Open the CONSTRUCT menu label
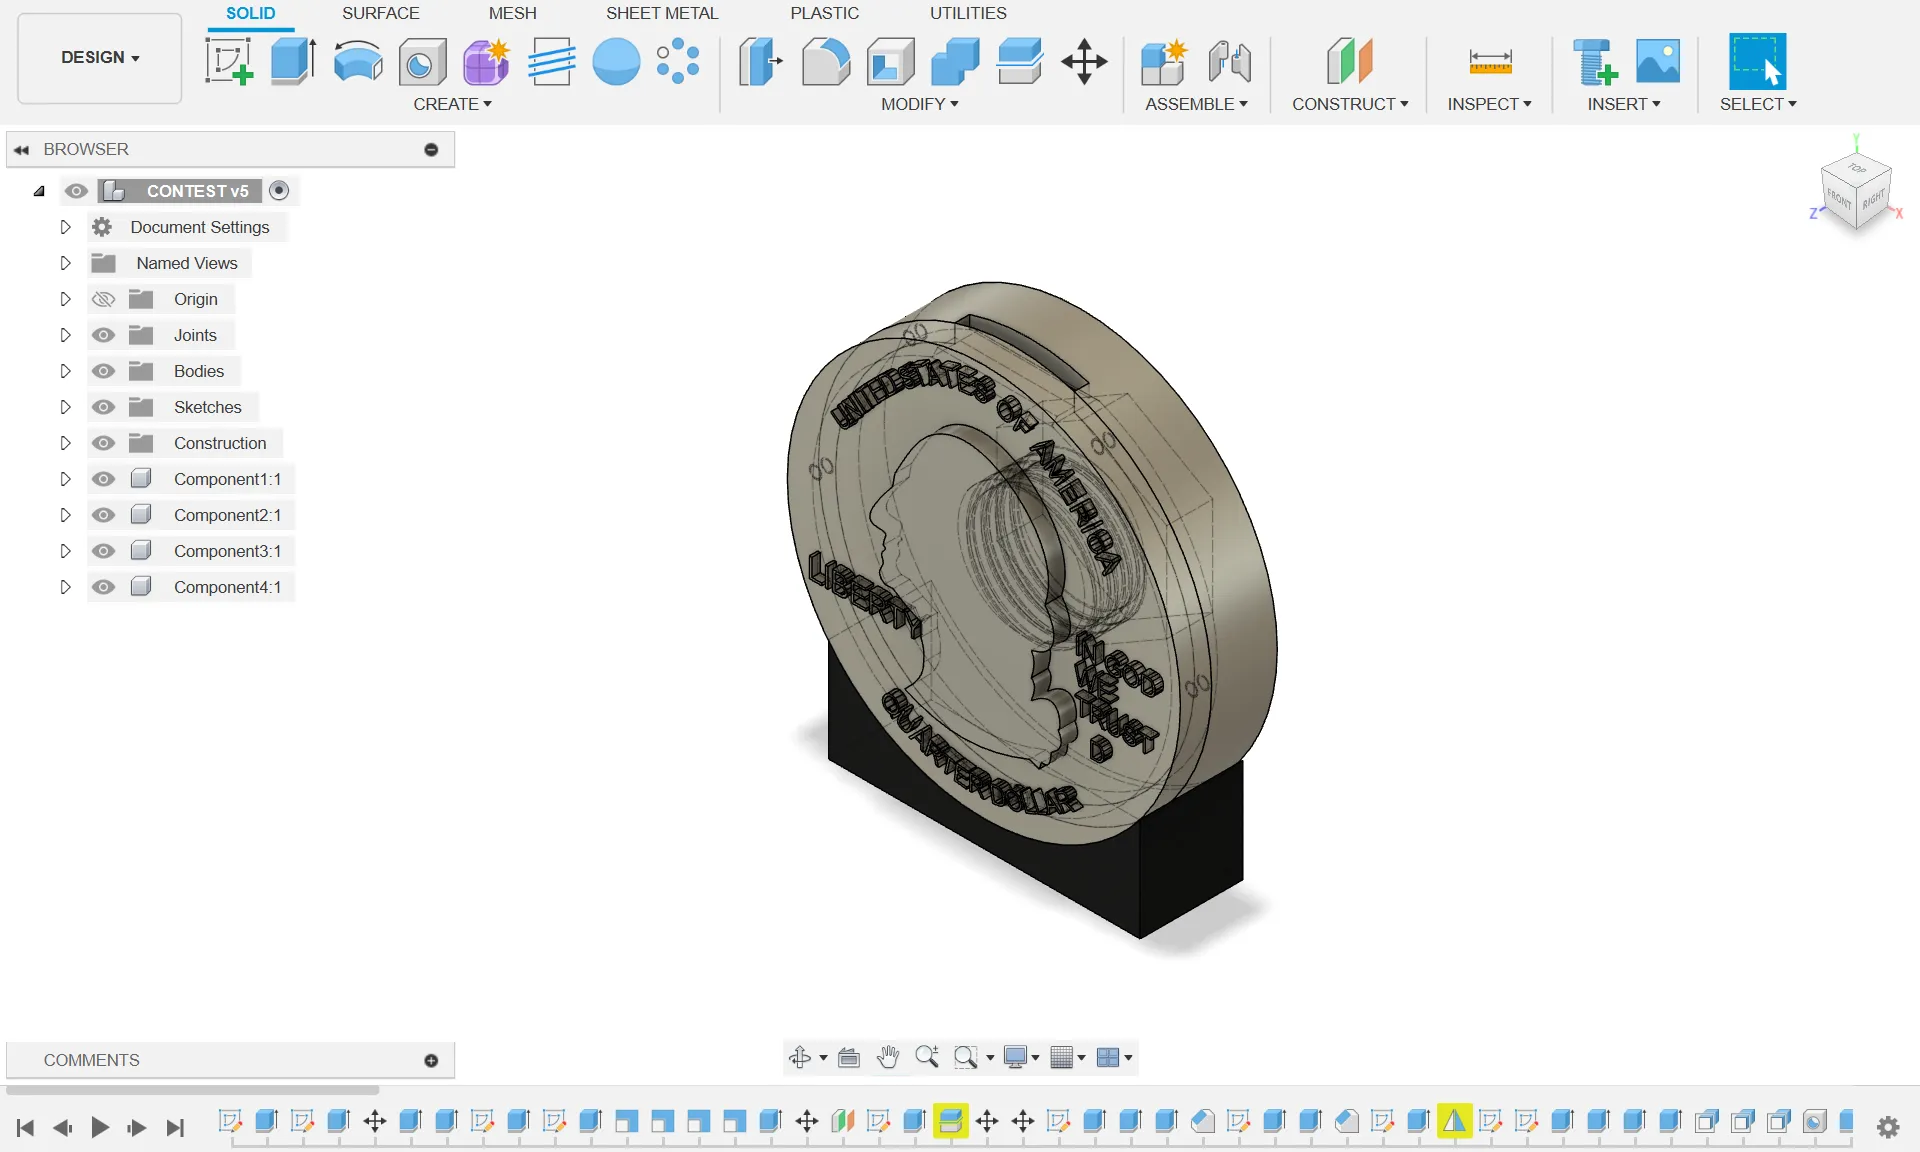1920x1152 pixels. click(1349, 104)
